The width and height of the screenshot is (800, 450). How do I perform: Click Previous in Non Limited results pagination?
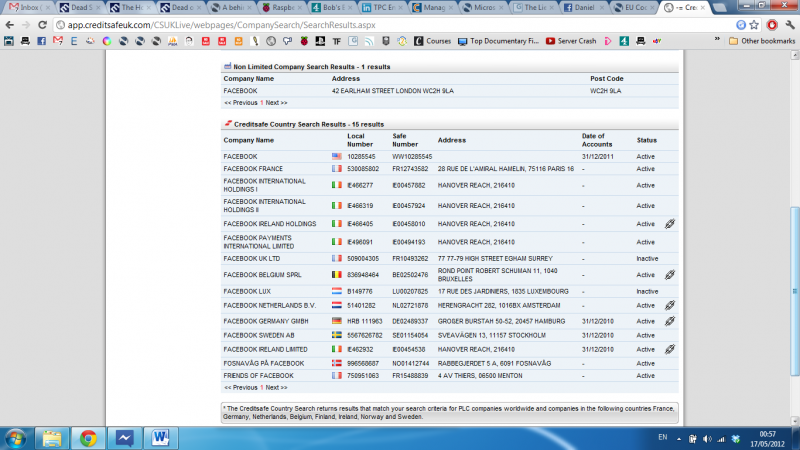[241, 103]
